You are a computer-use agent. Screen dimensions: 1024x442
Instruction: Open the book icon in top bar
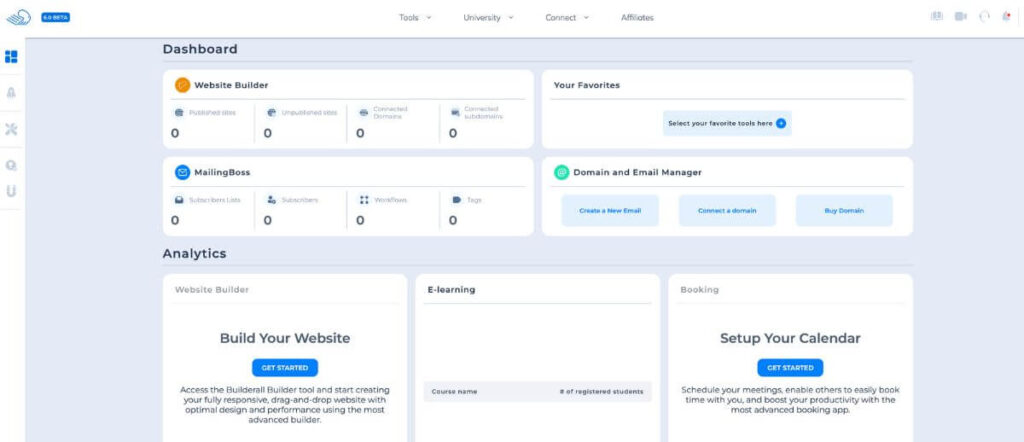(x=937, y=17)
